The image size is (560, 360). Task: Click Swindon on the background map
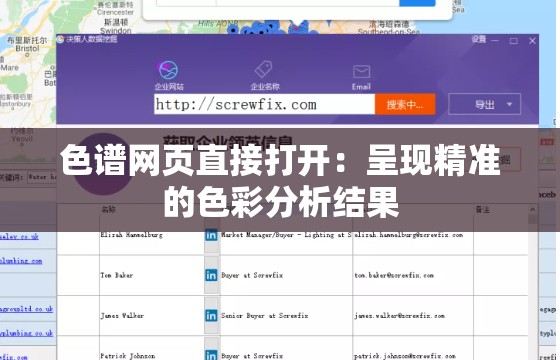(x=115, y=31)
